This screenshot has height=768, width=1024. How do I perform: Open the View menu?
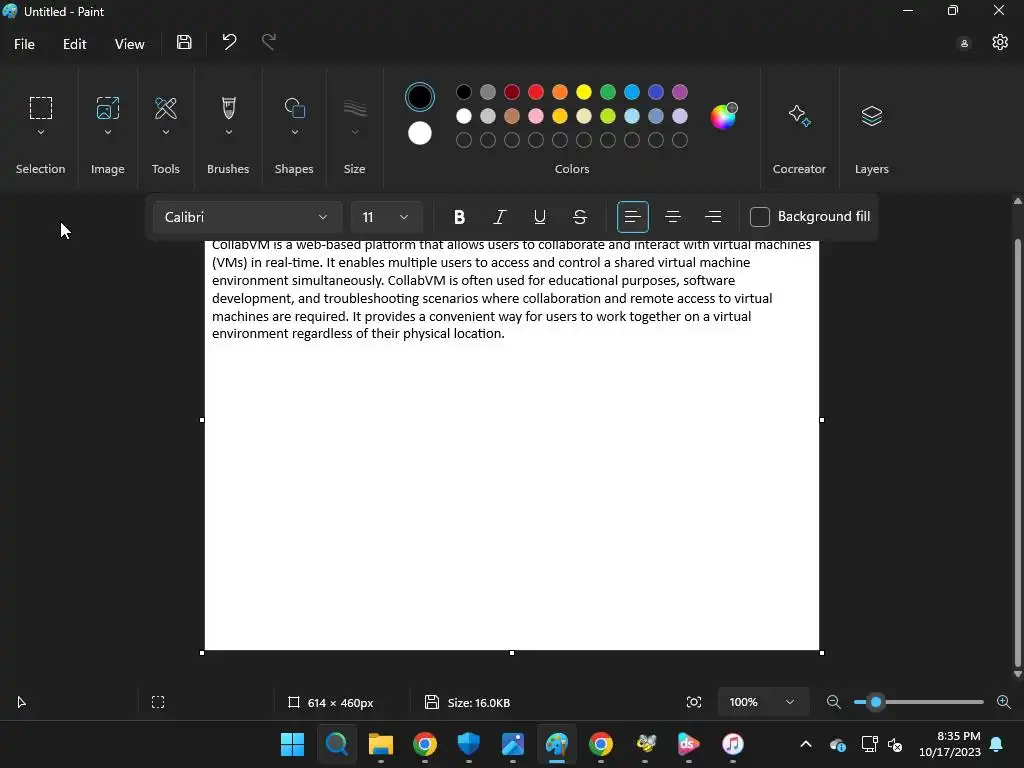pyautogui.click(x=129, y=44)
